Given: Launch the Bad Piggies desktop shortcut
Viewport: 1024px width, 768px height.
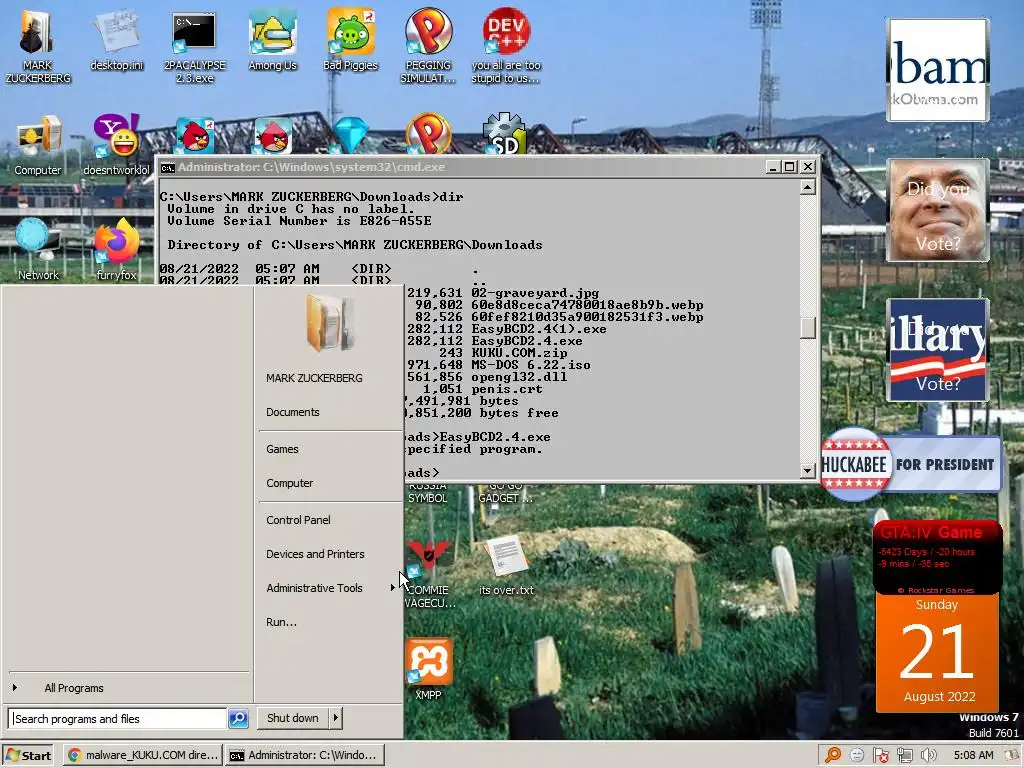Looking at the screenshot, I should click(x=351, y=40).
